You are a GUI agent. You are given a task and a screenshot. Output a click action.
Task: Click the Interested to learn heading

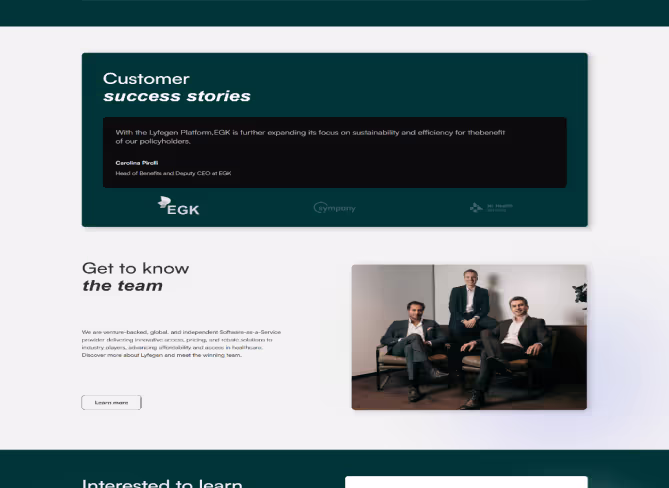pos(162,483)
